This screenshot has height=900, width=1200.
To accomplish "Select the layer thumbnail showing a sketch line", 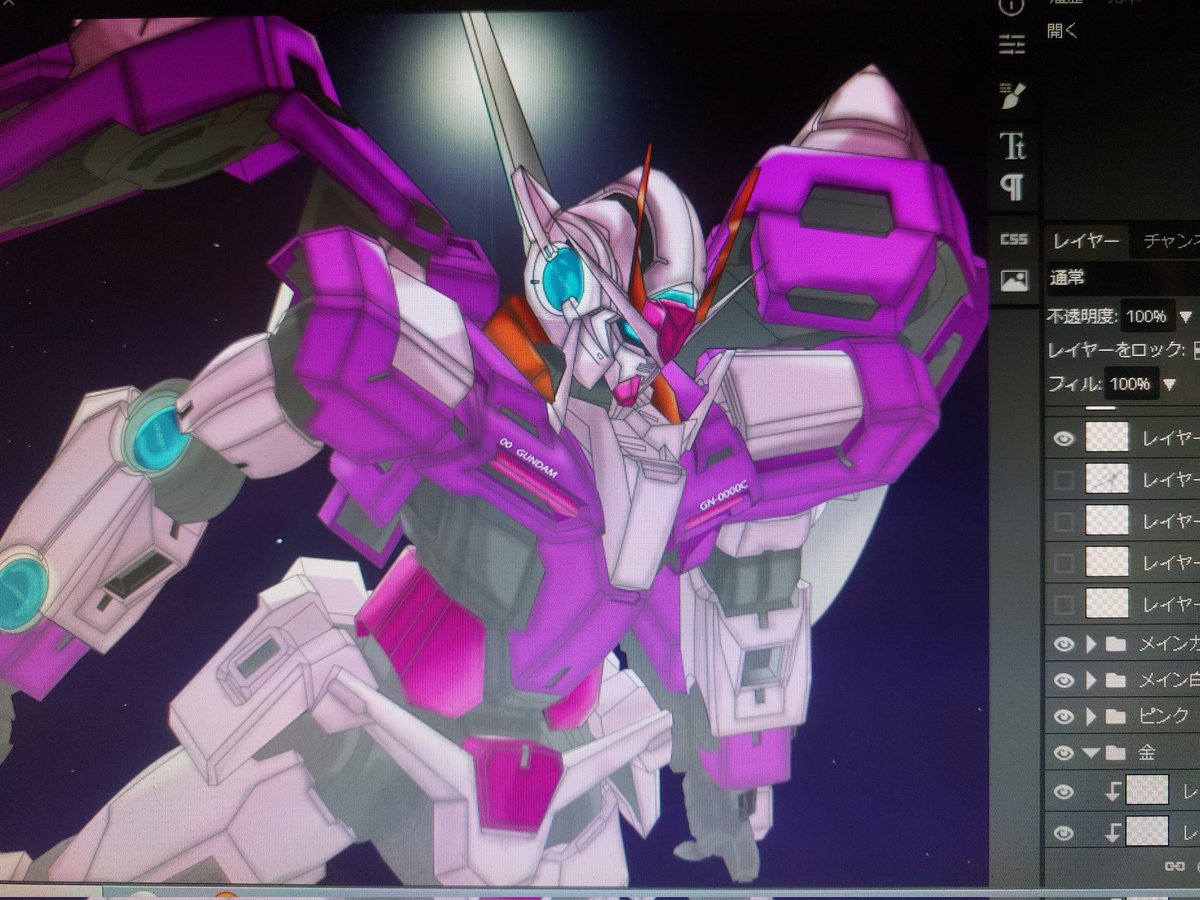I will click(x=1107, y=480).
